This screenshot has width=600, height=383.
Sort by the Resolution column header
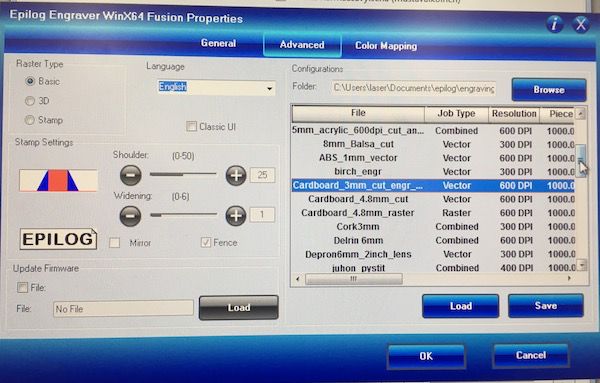[x=514, y=114]
